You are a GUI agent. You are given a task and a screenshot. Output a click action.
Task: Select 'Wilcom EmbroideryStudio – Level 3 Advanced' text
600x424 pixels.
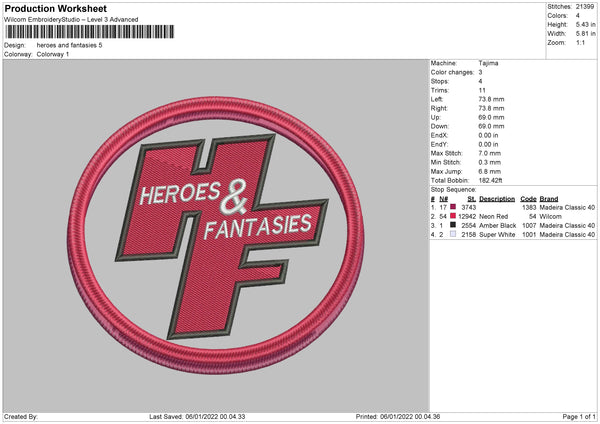click(71, 20)
